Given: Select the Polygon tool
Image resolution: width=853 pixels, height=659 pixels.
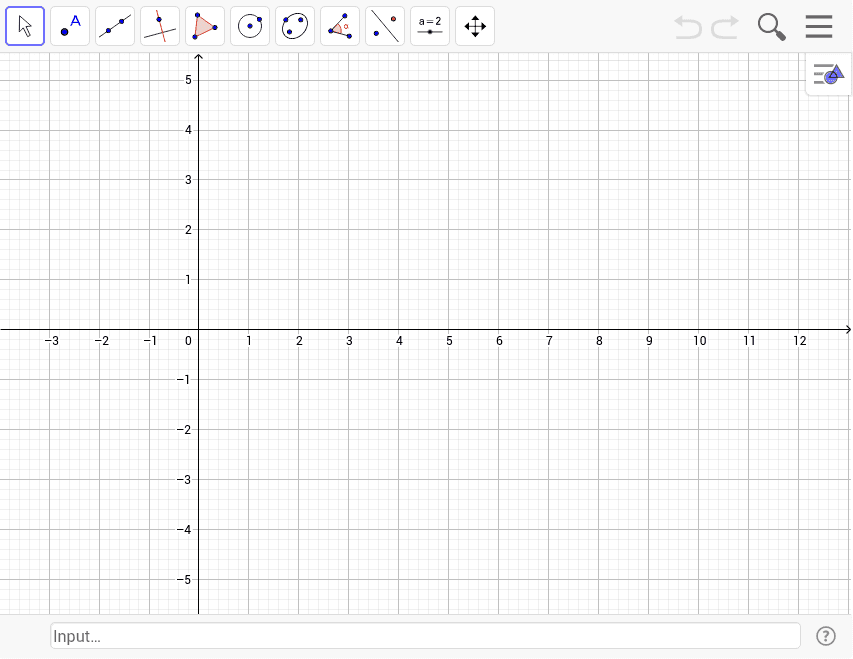Looking at the screenshot, I should [x=205, y=26].
